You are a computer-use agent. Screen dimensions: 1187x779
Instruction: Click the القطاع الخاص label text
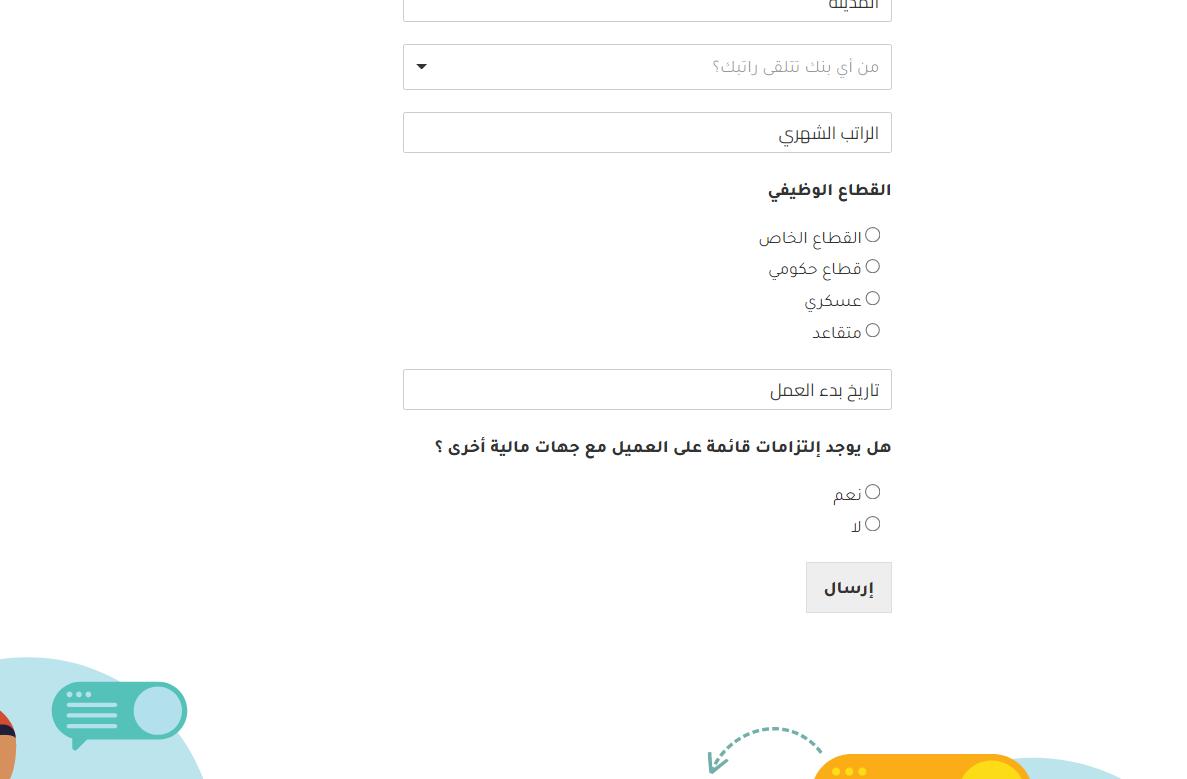click(810, 238)
